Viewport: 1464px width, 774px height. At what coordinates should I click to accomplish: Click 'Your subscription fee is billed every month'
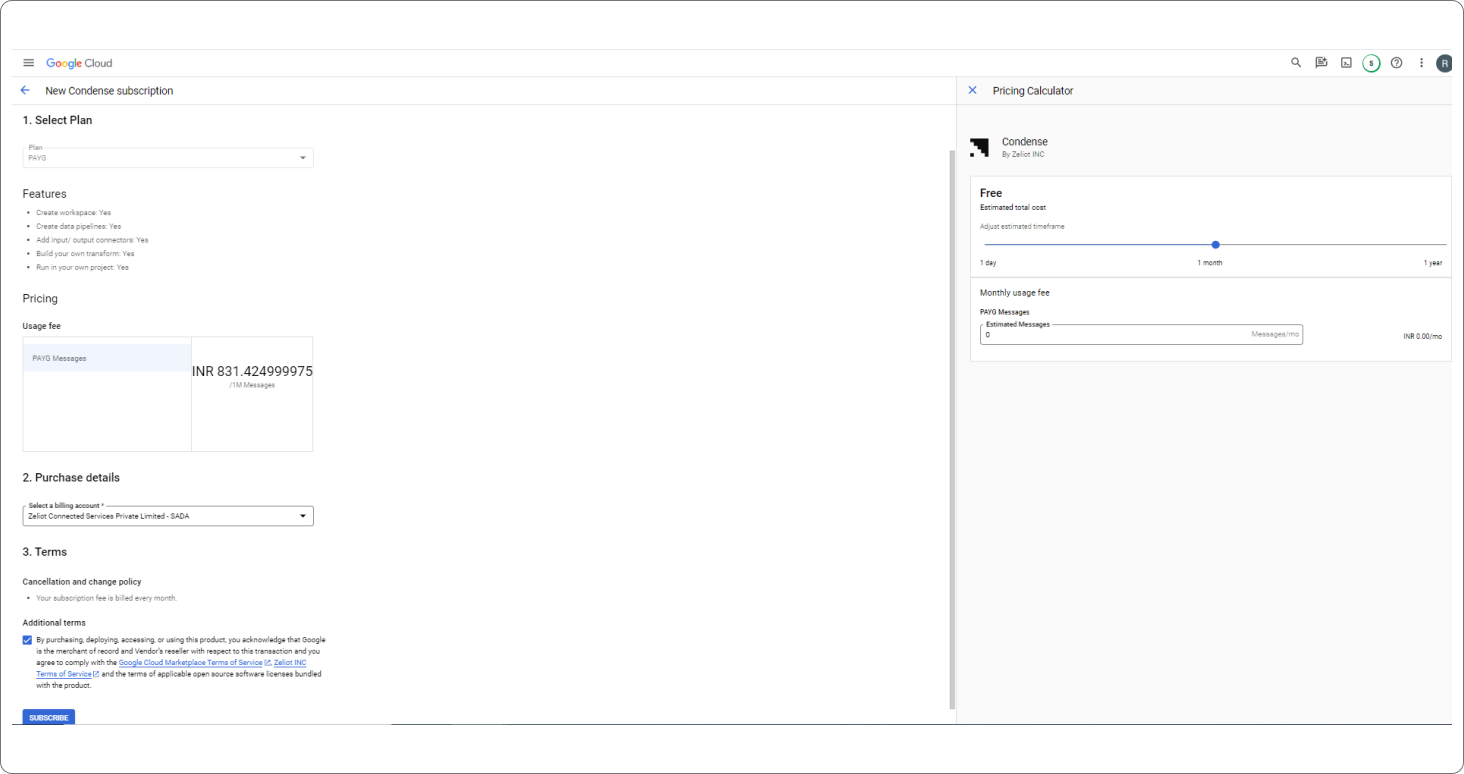tap(106, 598)
